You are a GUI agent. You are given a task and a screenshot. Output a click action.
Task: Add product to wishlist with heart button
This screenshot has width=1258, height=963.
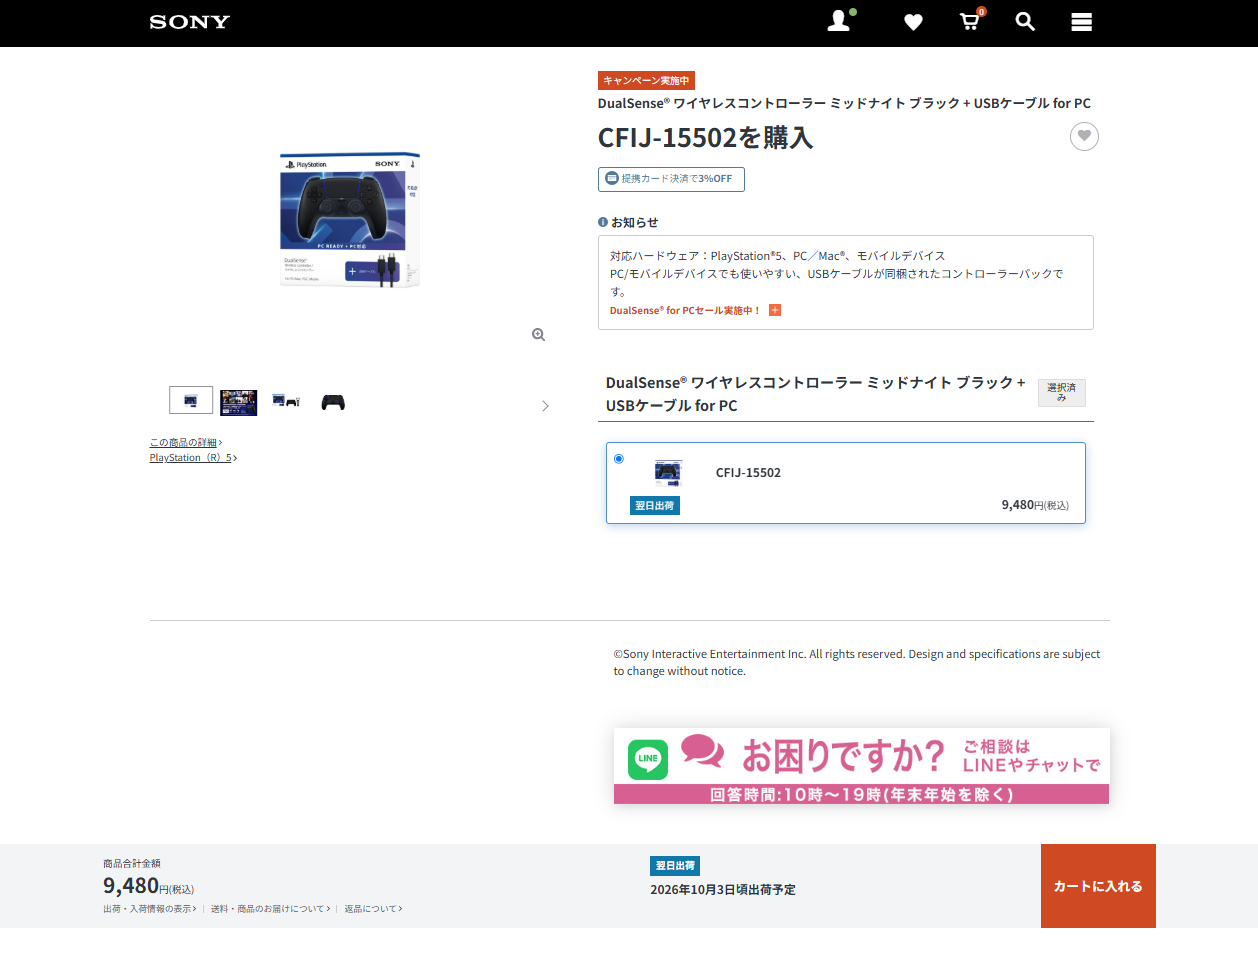point(1084,136)
